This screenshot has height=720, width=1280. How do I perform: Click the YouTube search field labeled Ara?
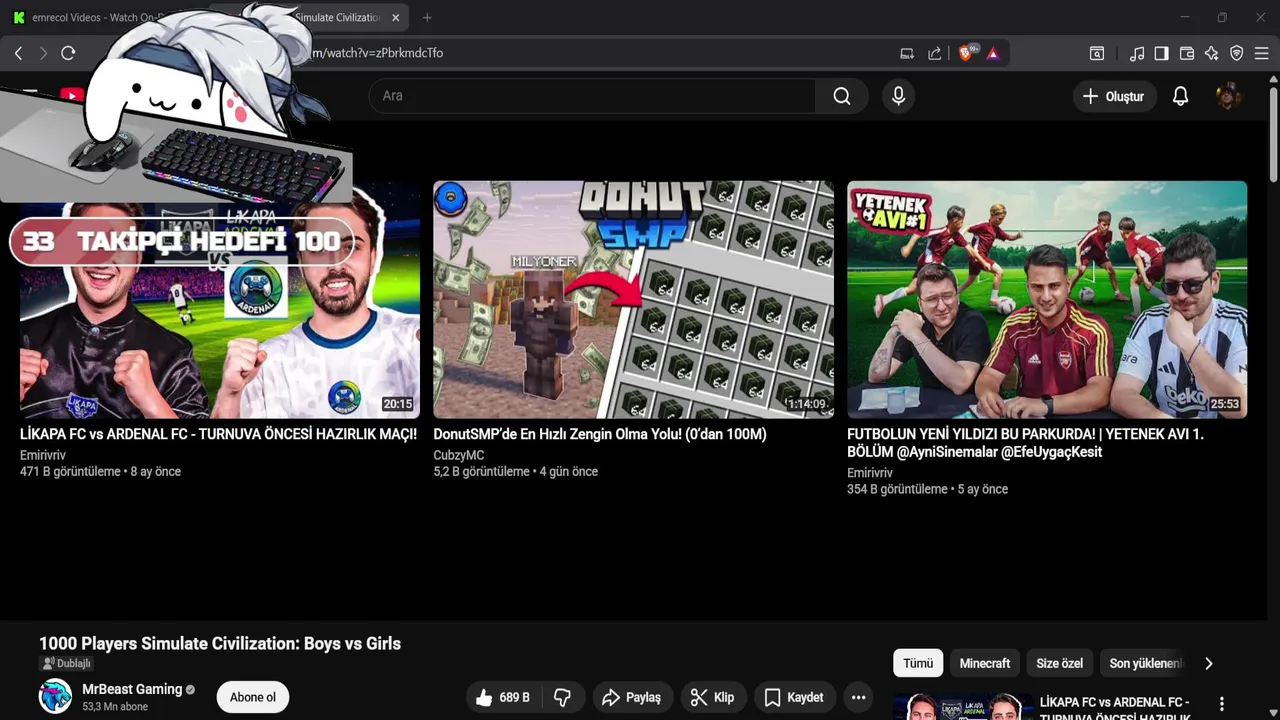click(x=592, y=96)
